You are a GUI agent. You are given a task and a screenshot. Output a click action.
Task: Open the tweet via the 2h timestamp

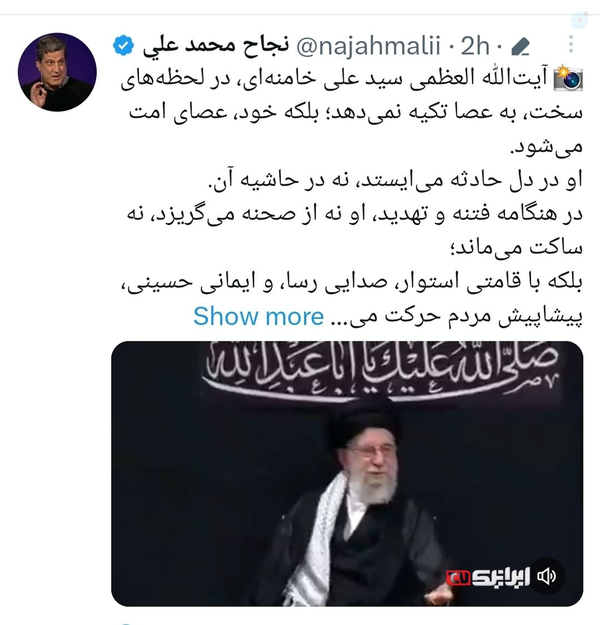click(x=475, y=45)
